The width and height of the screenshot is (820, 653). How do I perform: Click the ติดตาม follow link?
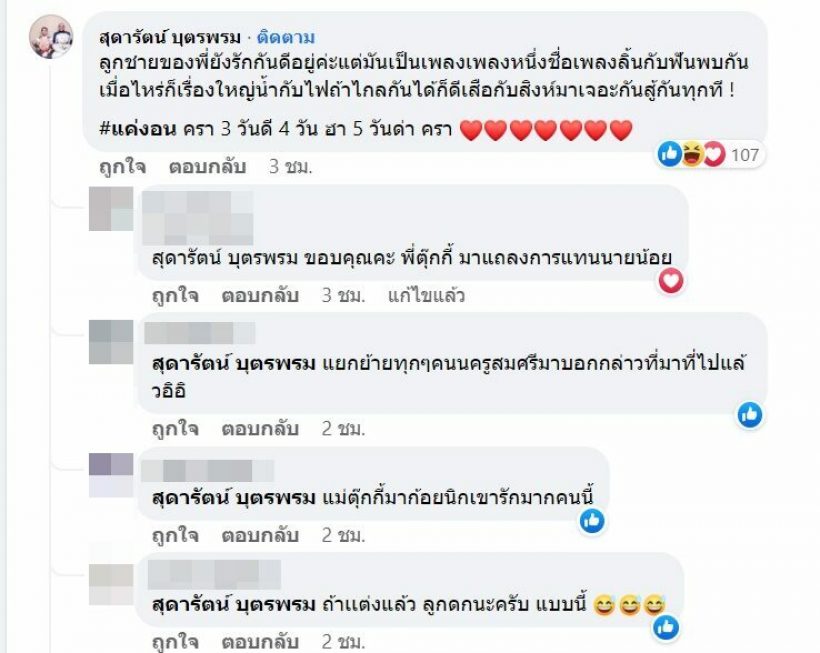[x=286, y=38]
